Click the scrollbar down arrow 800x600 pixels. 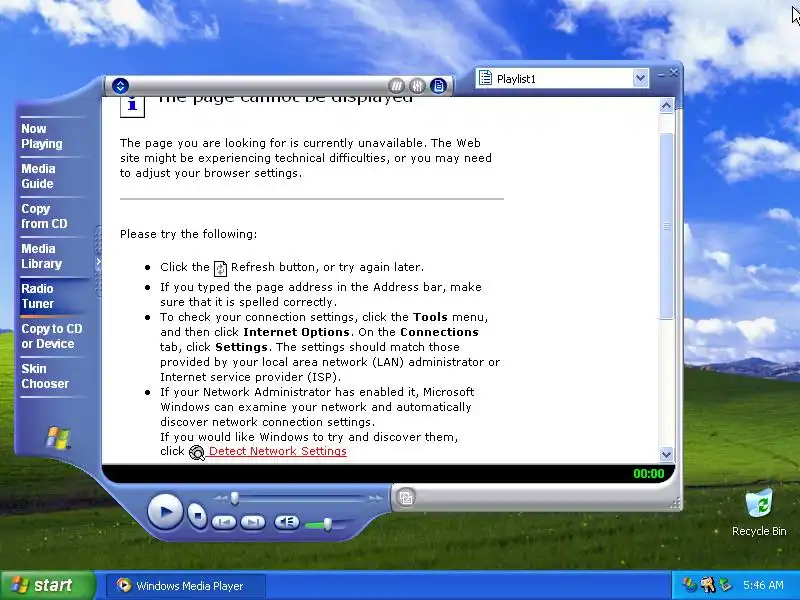(666, 454)
